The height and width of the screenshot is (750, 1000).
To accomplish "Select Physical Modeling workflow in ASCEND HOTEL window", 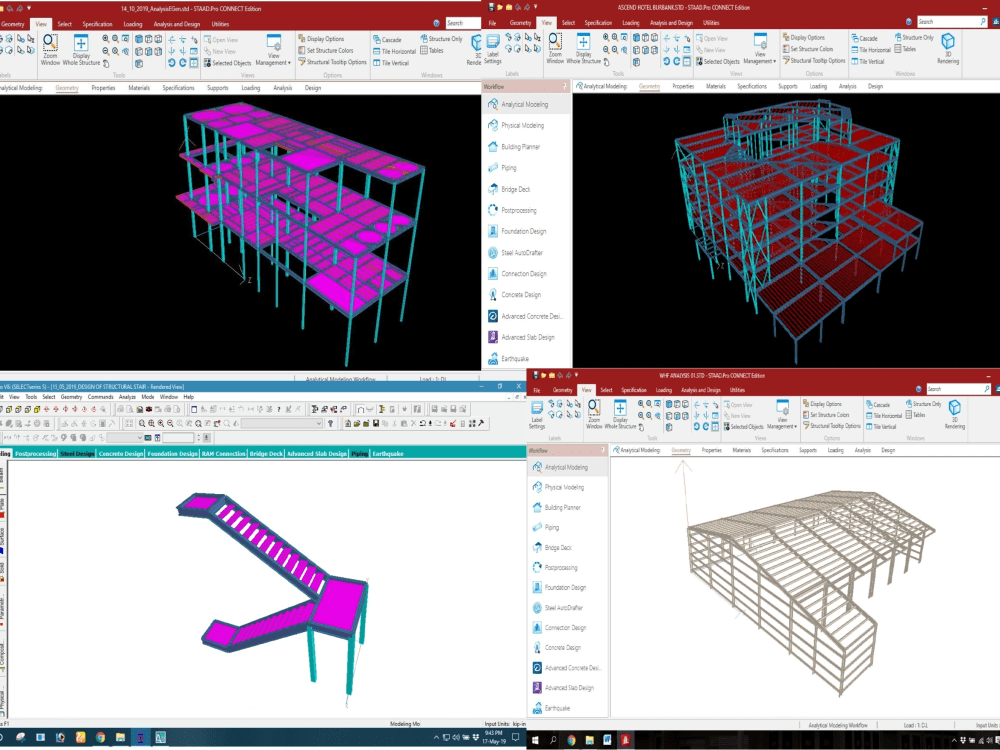I will pyautogui.click(x=526, y=126).
